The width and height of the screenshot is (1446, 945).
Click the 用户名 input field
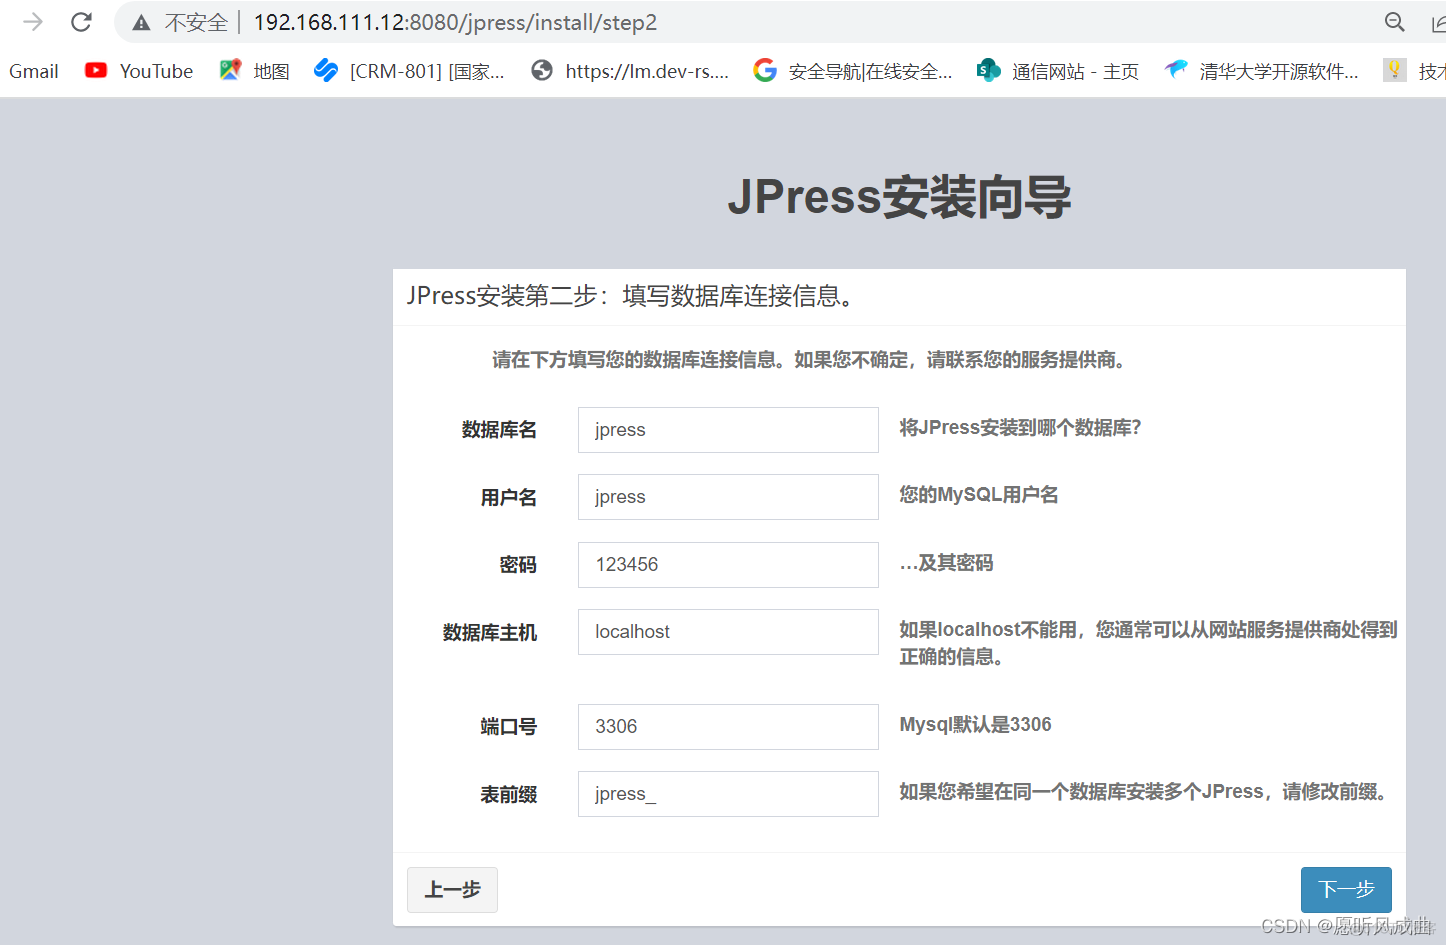[x=728, y=497]
